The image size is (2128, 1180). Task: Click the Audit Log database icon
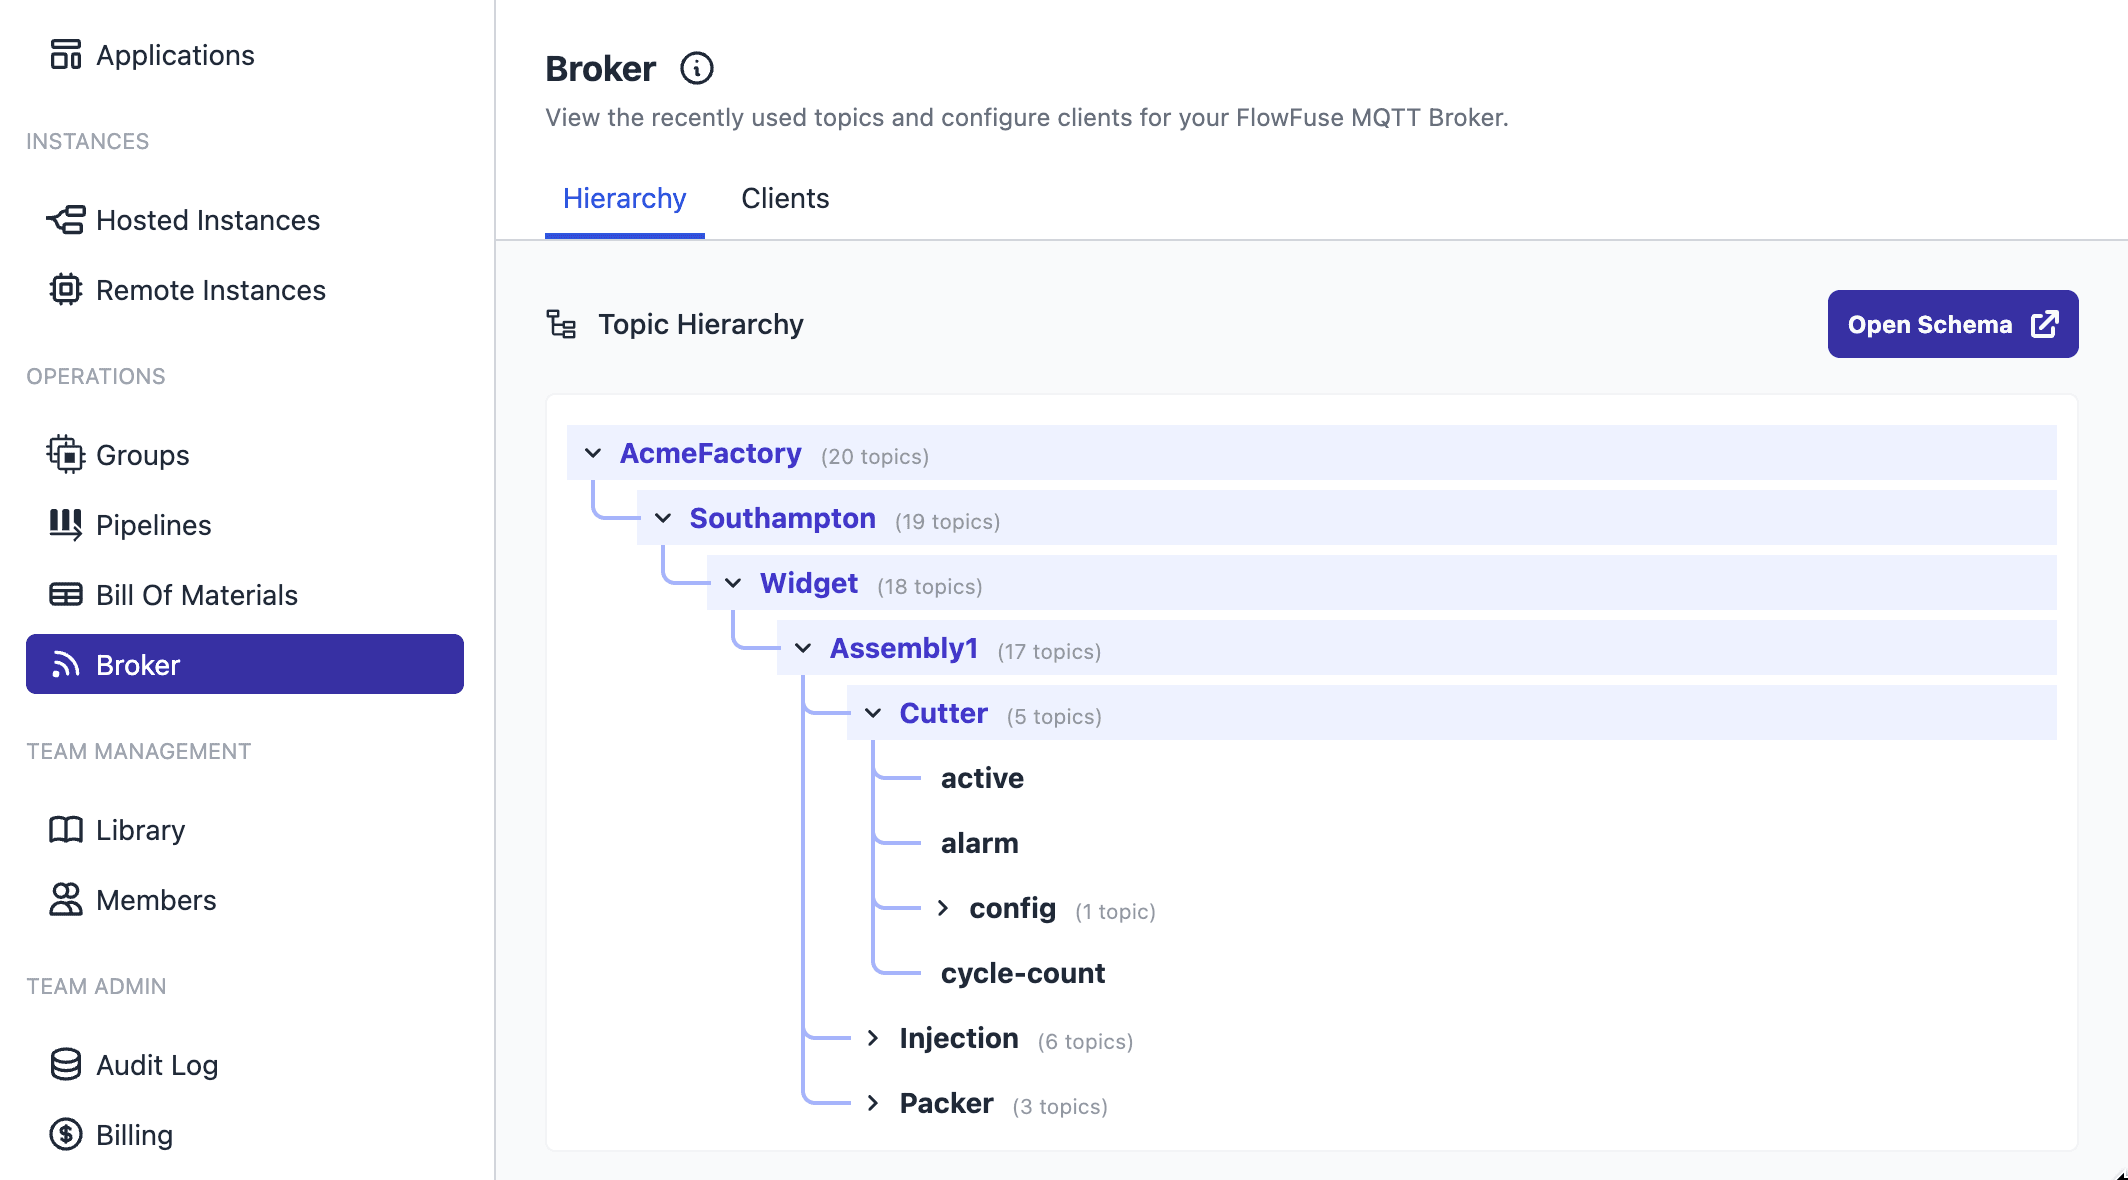(x=65, y=1064)
